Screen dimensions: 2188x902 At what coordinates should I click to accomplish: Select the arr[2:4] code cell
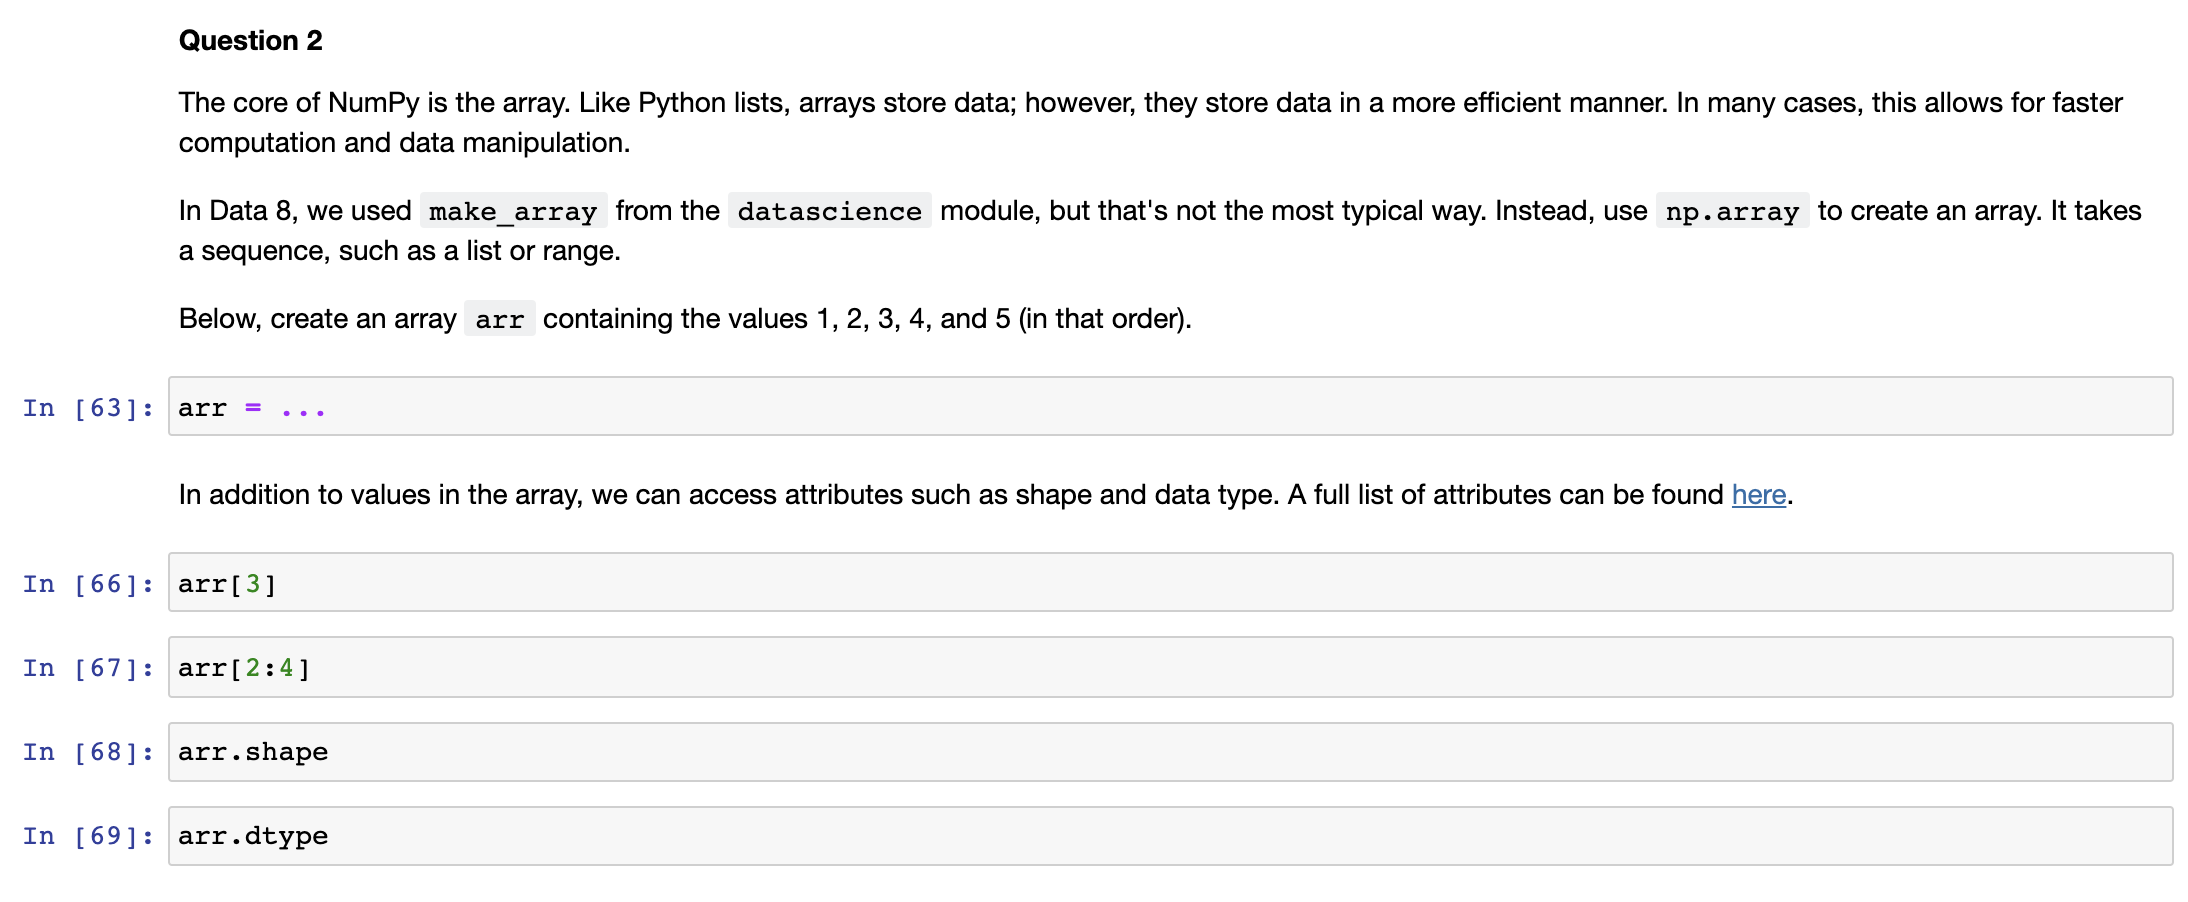tap(1170, 667)
